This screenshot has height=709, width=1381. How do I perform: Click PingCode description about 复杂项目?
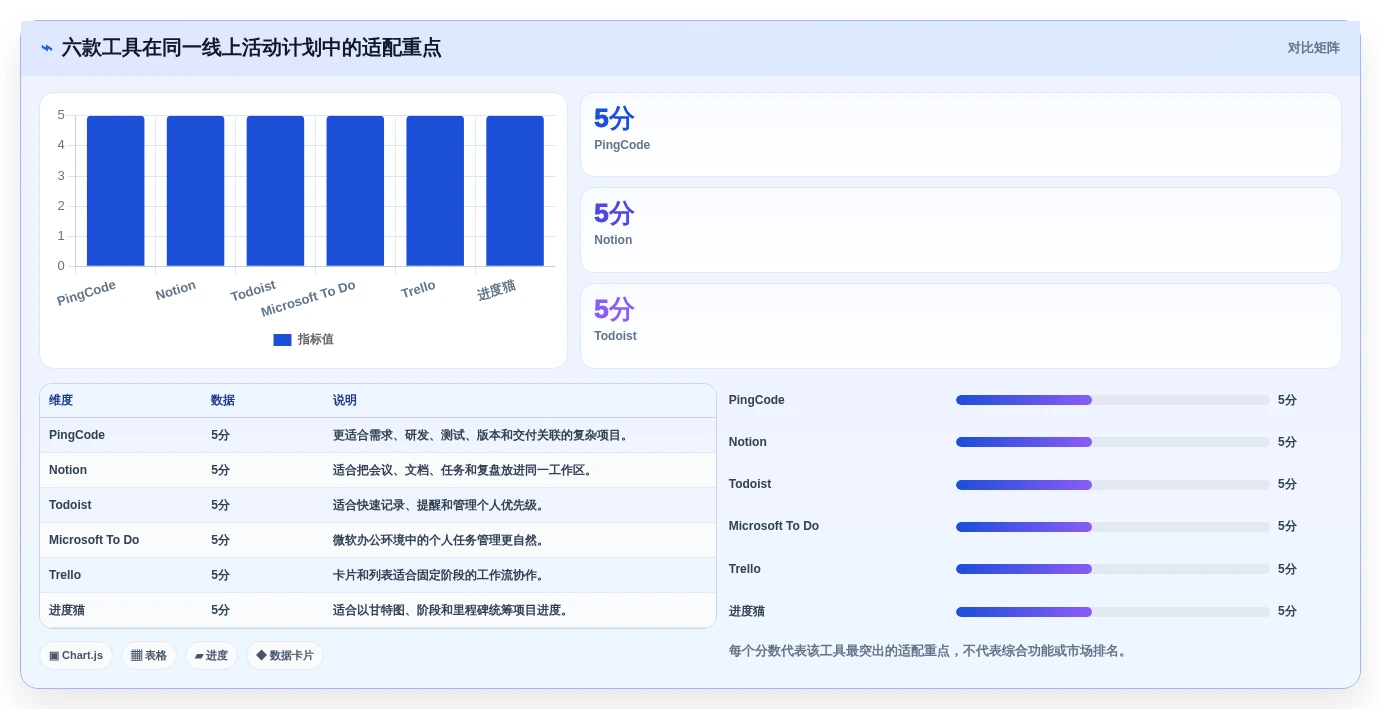(x=482, y=435)
